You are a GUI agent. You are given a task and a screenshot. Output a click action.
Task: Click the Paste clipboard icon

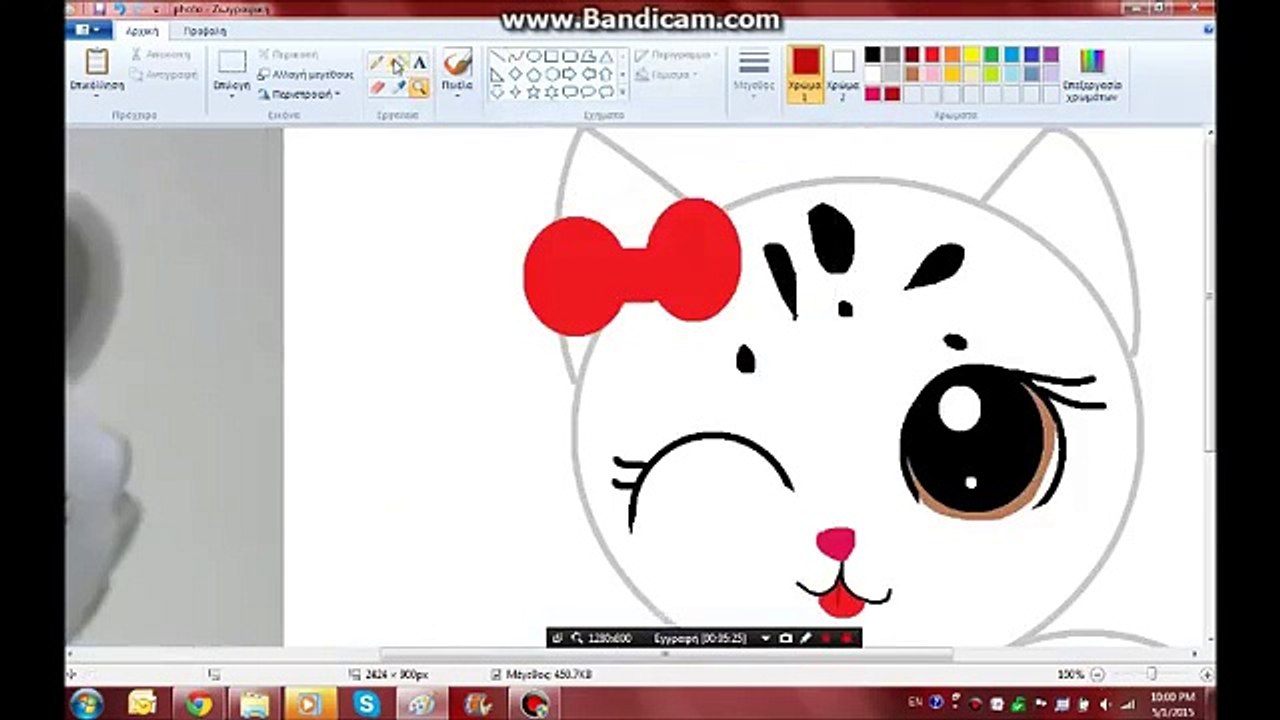point(96,62)
